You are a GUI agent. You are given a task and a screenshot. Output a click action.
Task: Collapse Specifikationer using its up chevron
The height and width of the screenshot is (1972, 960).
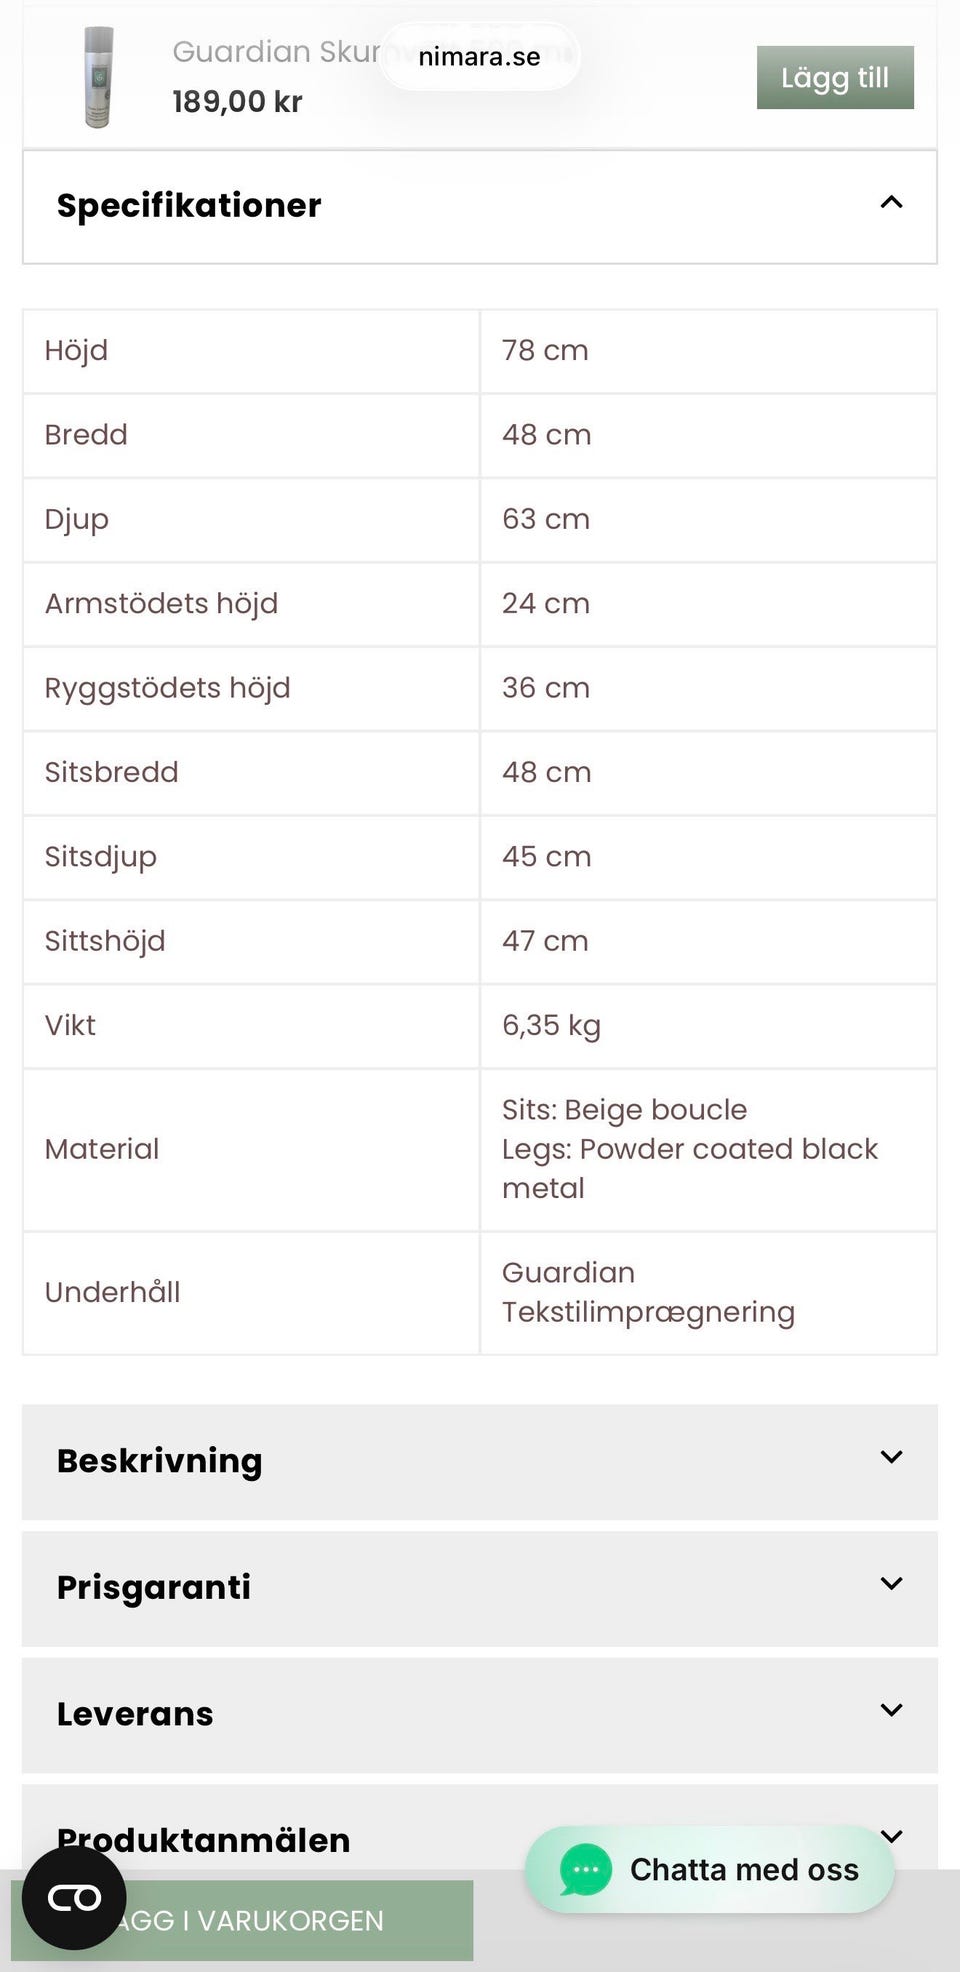point(891,203)
